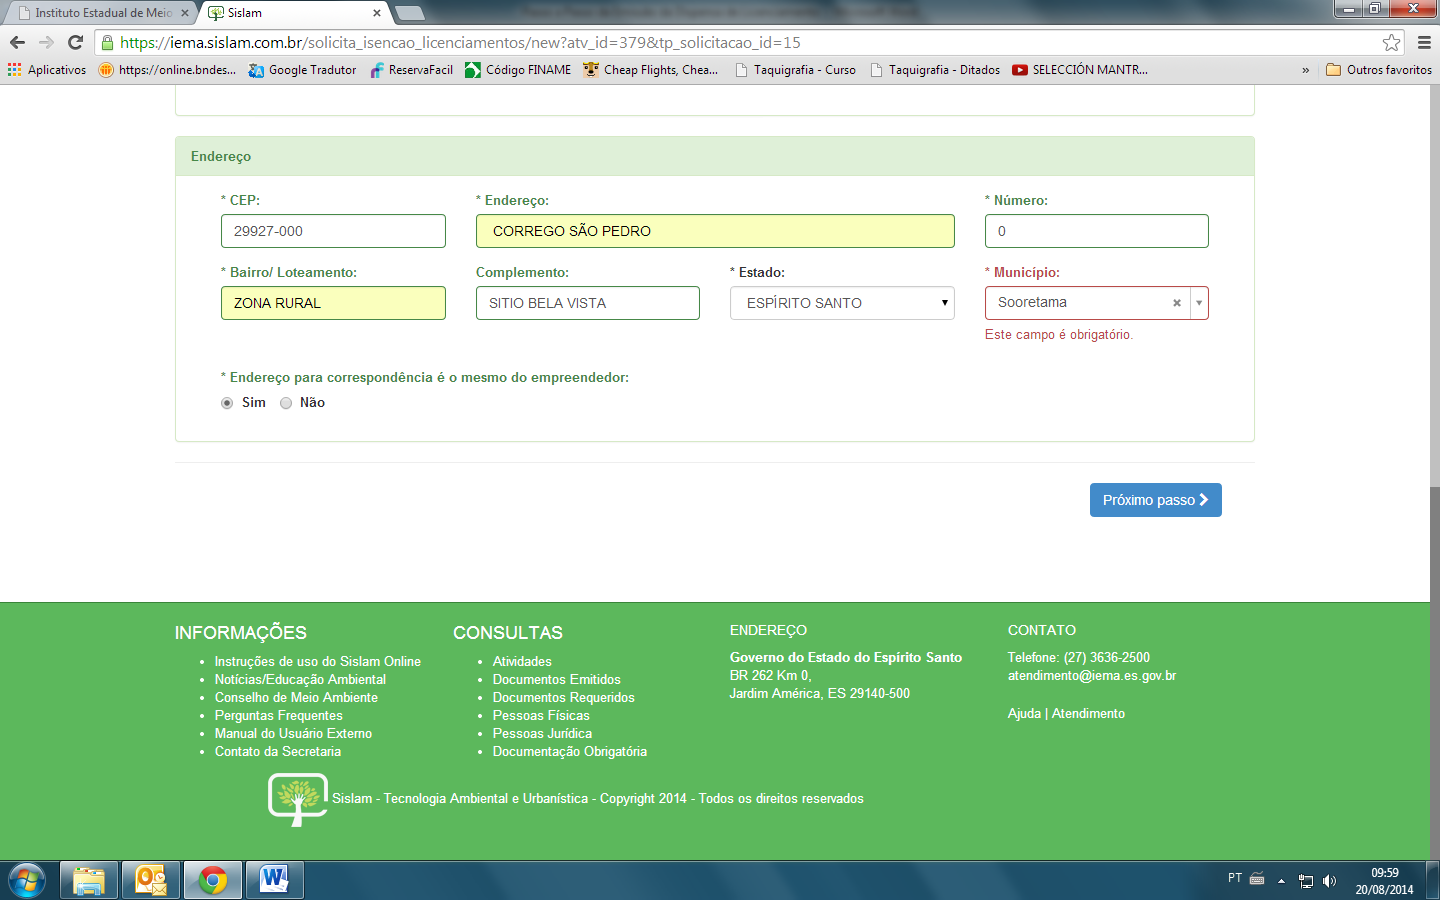Open Word from taskbar
Viewport: 1440px width, 900px height.
pos(274,880)
